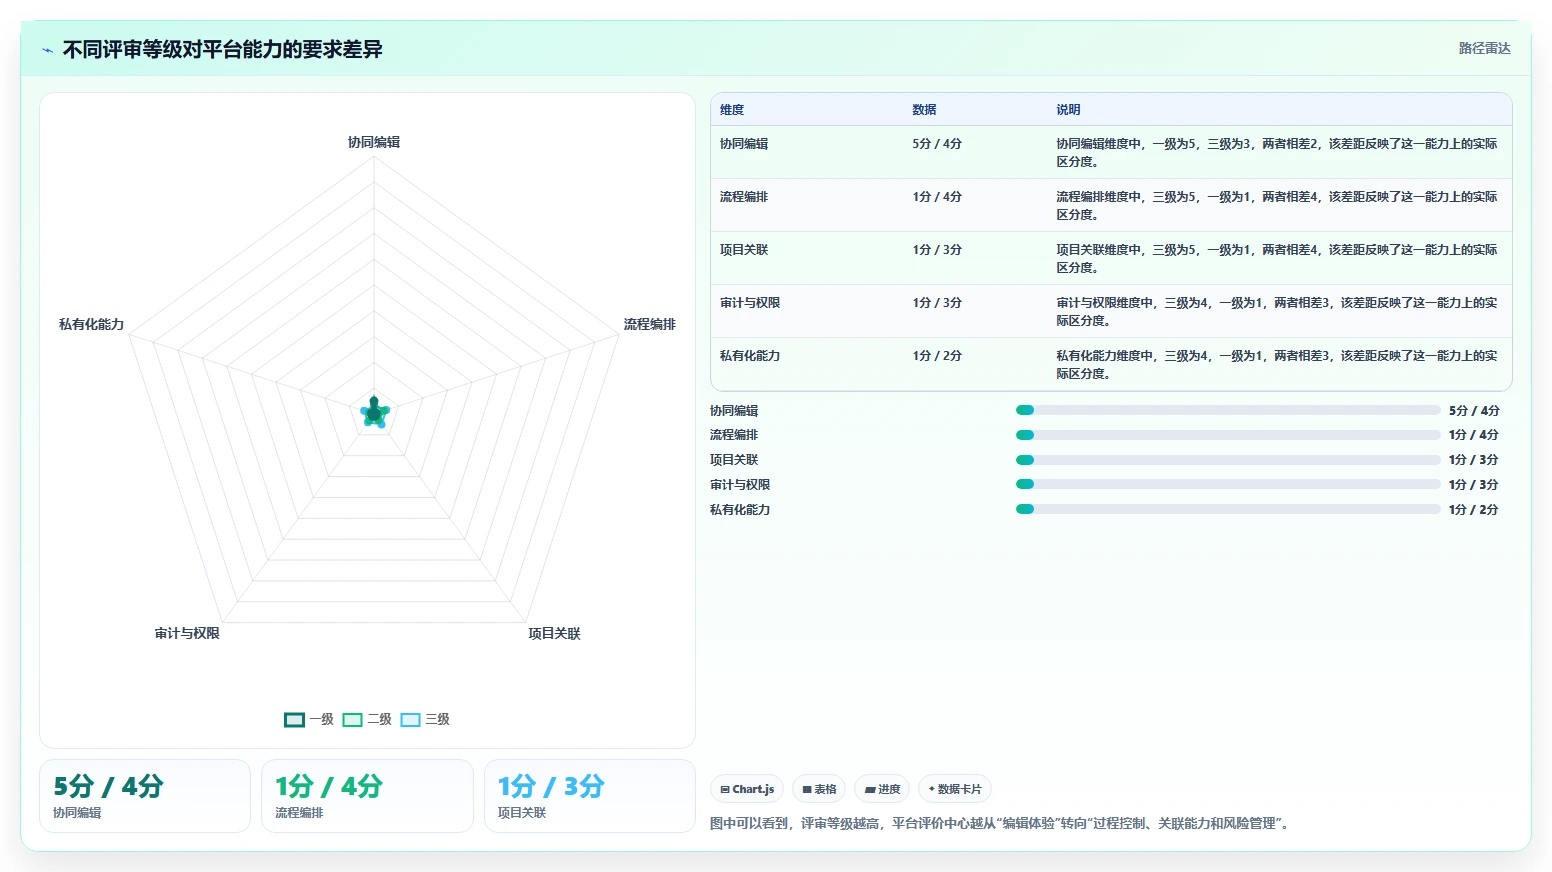Click the 1分 / 2分 value in table
Screen dimensions: 1552x872
937,356
